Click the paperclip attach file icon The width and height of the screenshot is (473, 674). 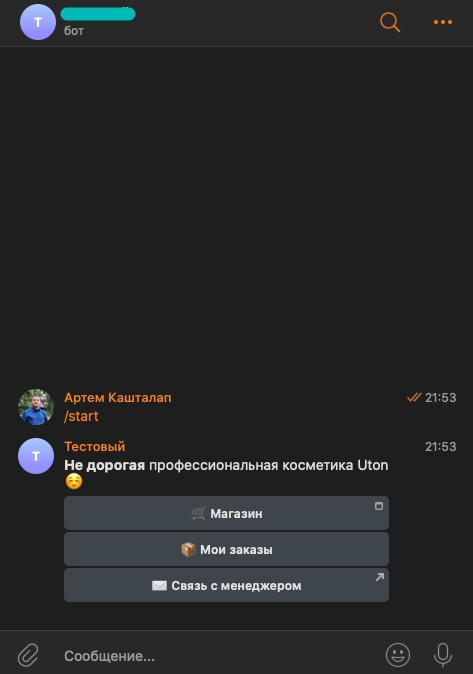28,655
